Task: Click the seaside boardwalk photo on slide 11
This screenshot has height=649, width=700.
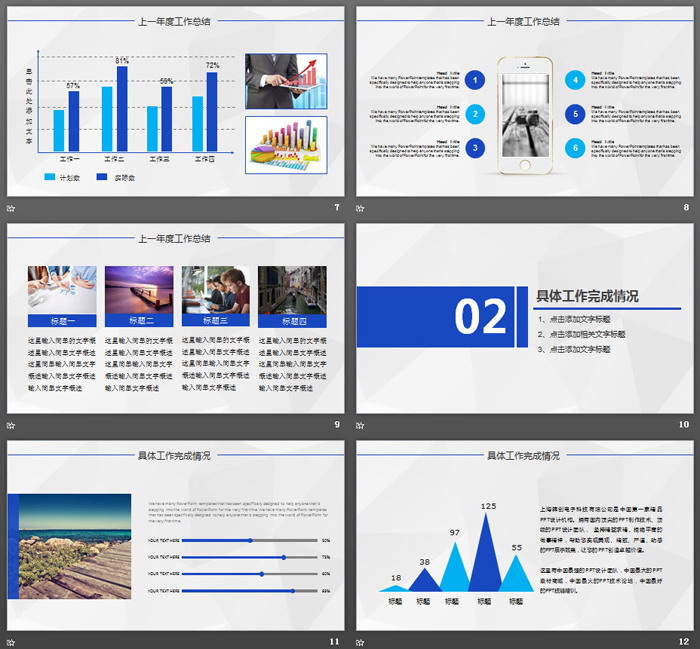Action: pos(75,546)
